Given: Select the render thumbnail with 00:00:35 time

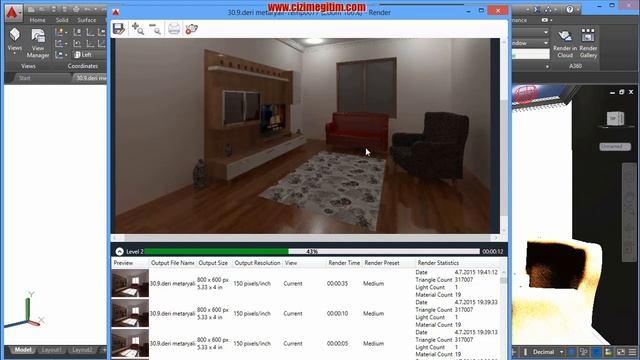Looking at the screenshot, I should click(x=130, y=283).
